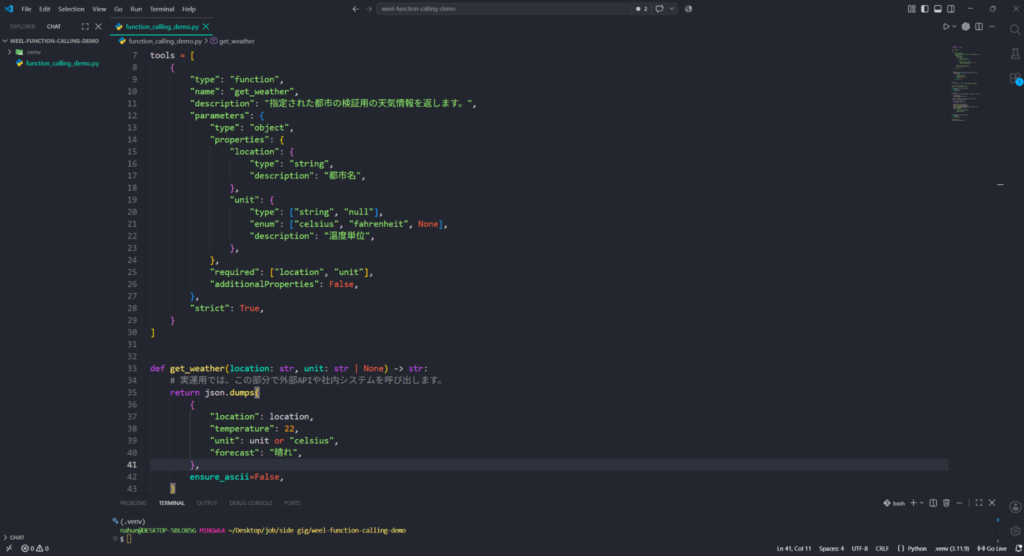
Task: Switch to the EXPLORER sidebar tab
Action: pos(22,27)
